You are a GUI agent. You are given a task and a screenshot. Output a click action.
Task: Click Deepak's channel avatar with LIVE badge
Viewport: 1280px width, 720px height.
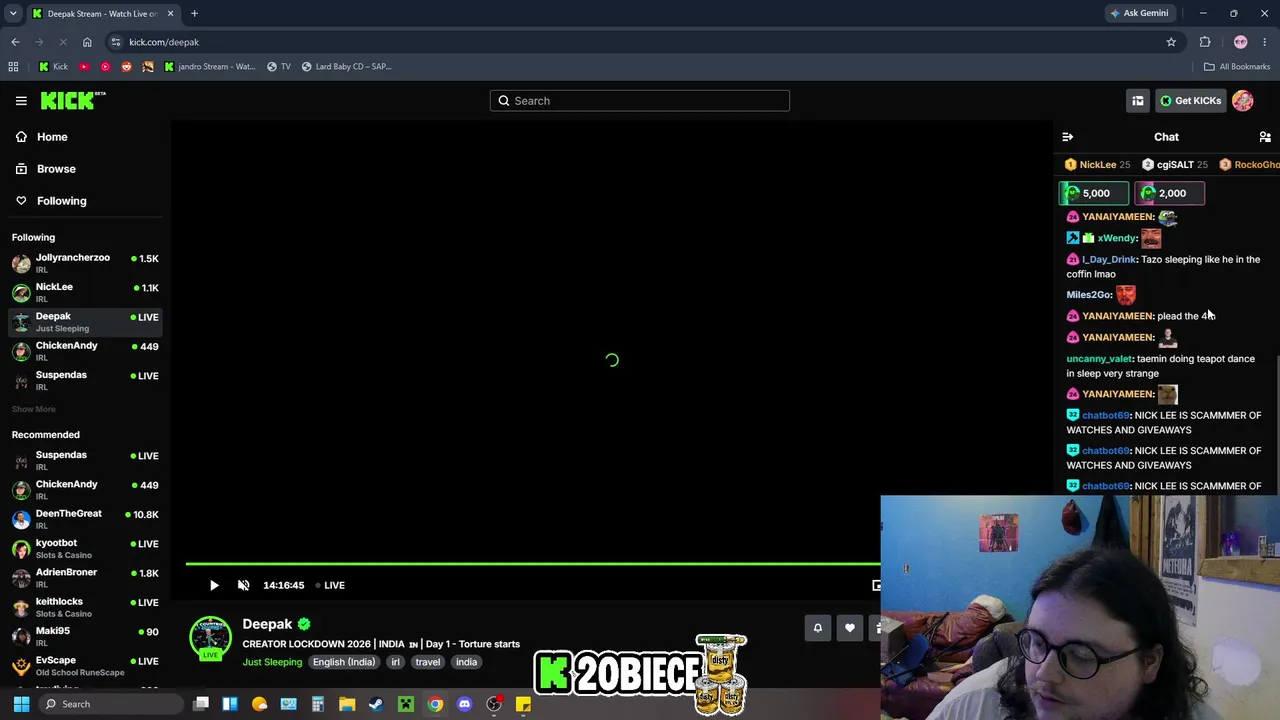point(210,640)
